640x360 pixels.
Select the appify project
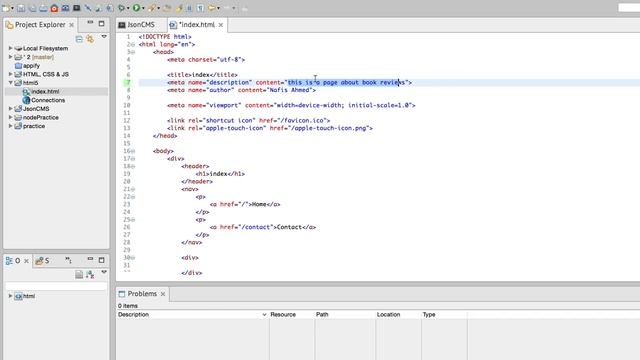[31, 66]
